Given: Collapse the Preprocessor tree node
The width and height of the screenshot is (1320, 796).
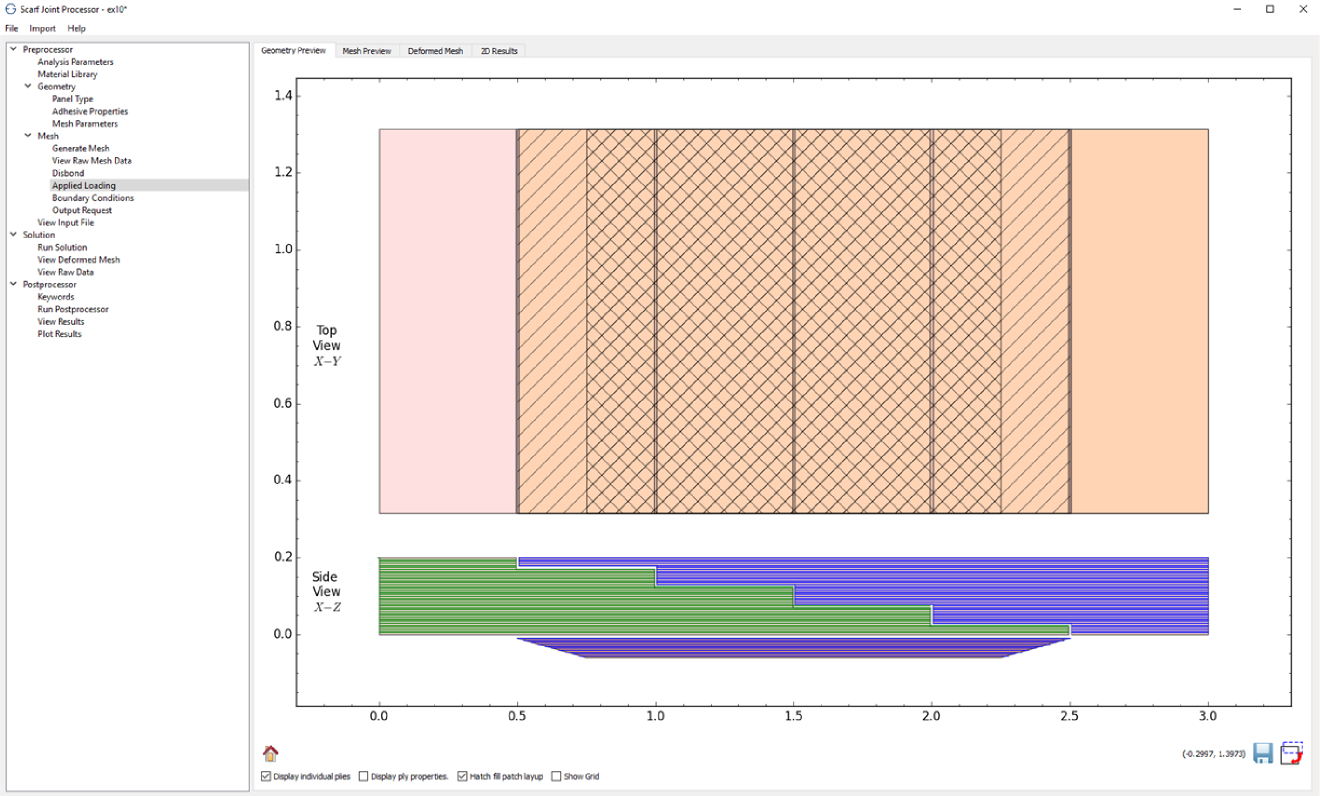Looking at the screenshot, I should [13, 49].
